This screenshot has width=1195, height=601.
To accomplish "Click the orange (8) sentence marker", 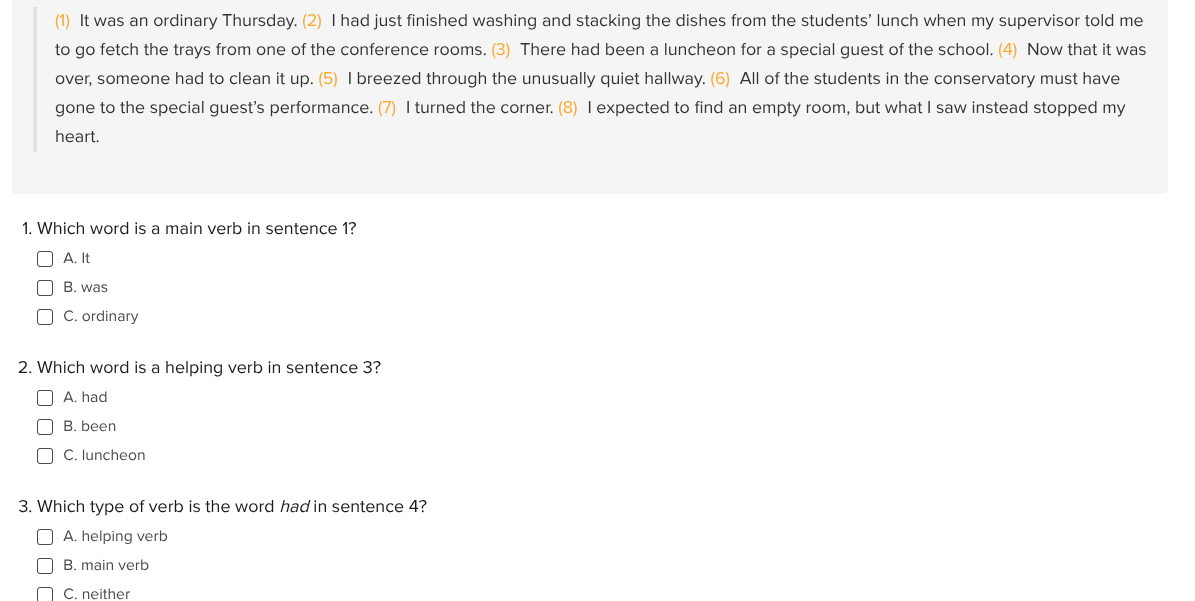I will [x=568, y=108].
